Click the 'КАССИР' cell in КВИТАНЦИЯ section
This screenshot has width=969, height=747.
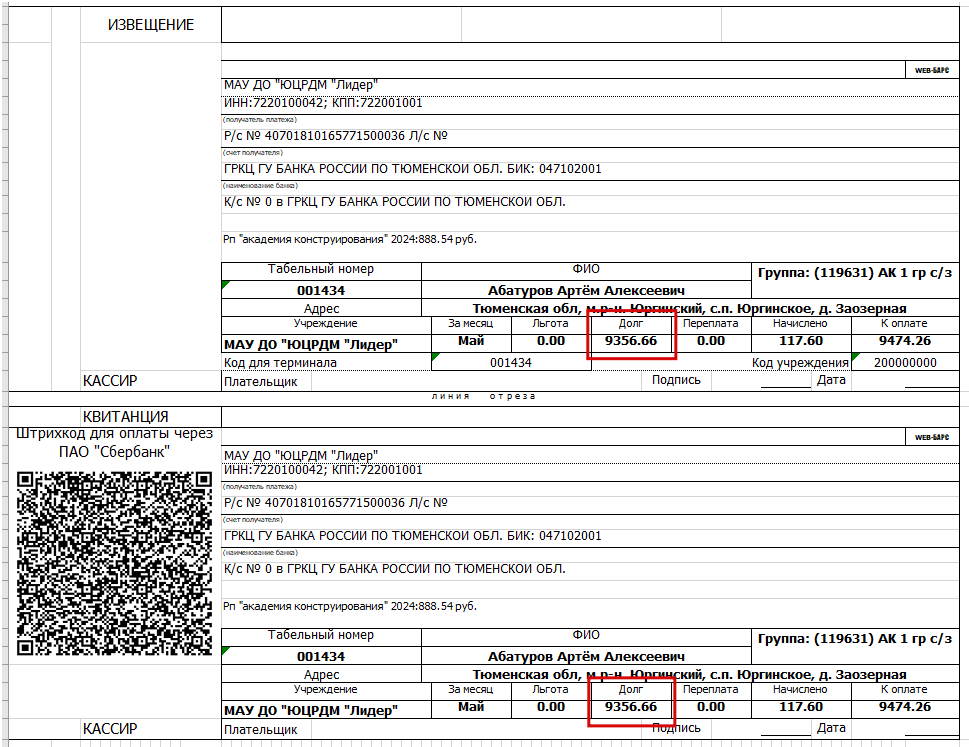click(151, 729)
